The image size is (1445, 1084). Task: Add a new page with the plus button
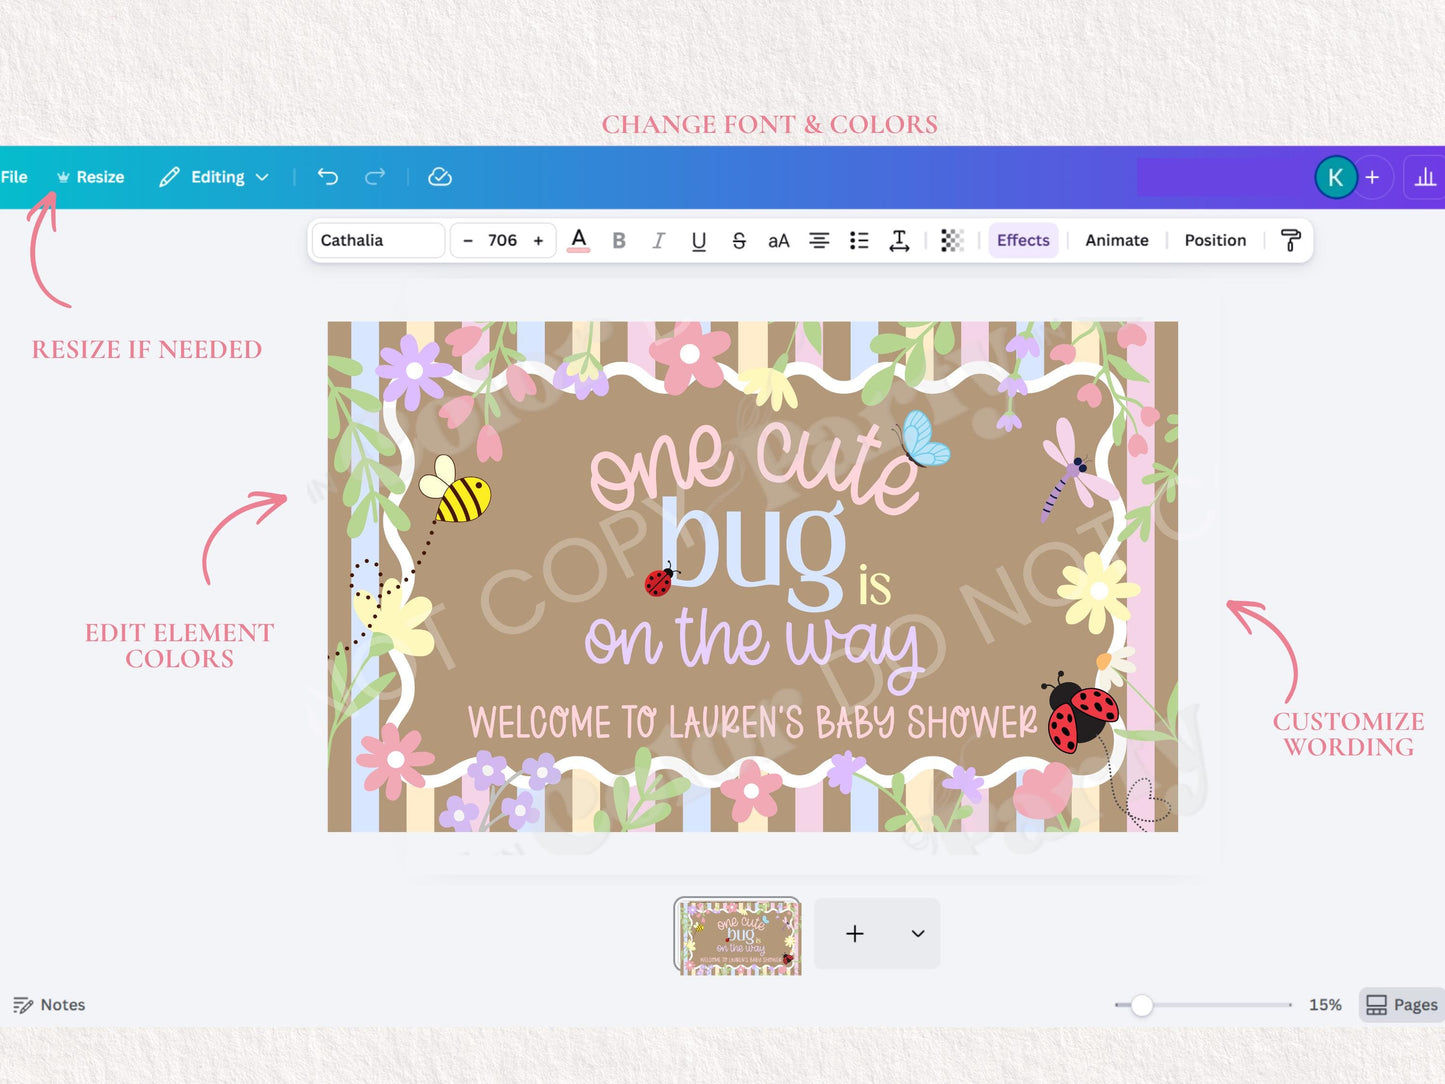click(x=855, y=933)
